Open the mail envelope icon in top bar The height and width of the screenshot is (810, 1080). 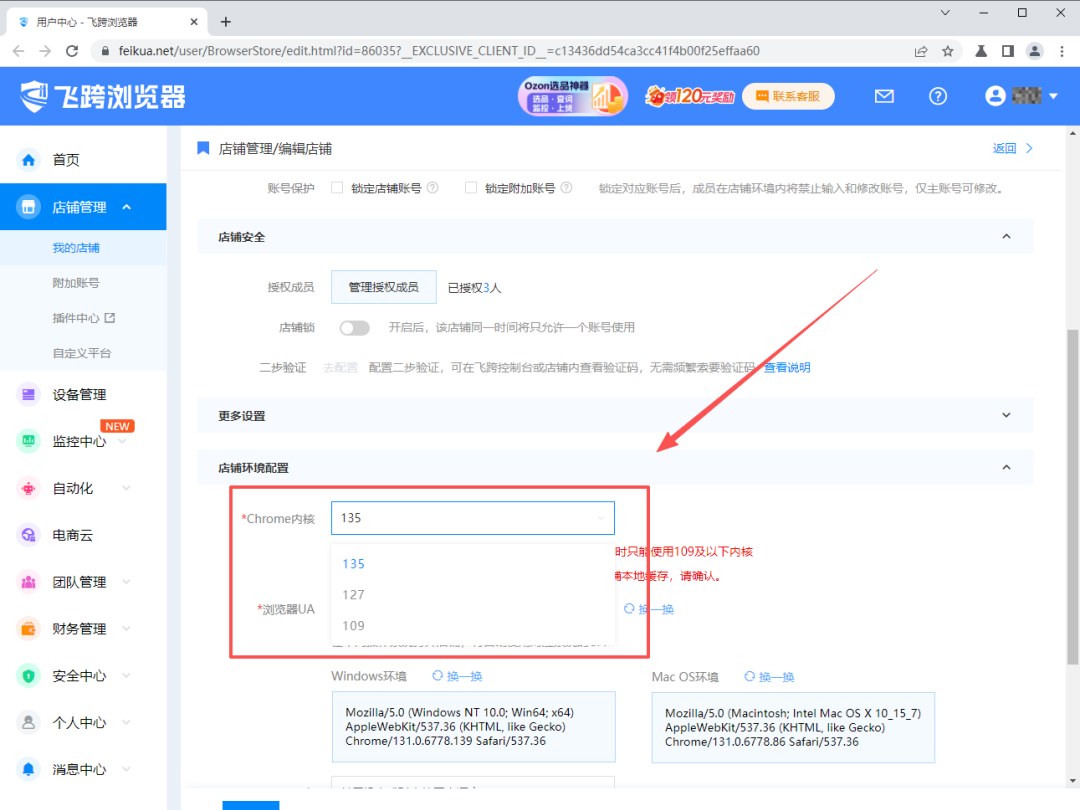point(884,96)
